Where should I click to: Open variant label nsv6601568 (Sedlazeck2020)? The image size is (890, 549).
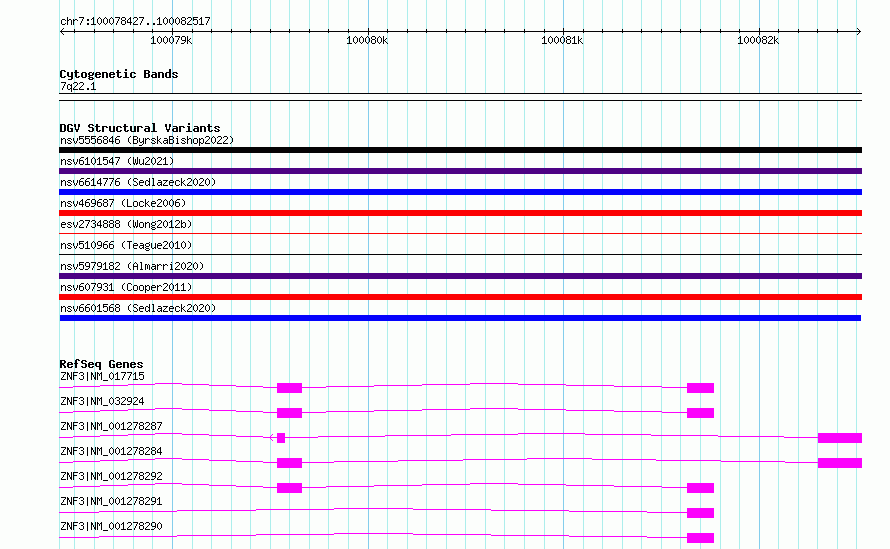tap(138, 308)
